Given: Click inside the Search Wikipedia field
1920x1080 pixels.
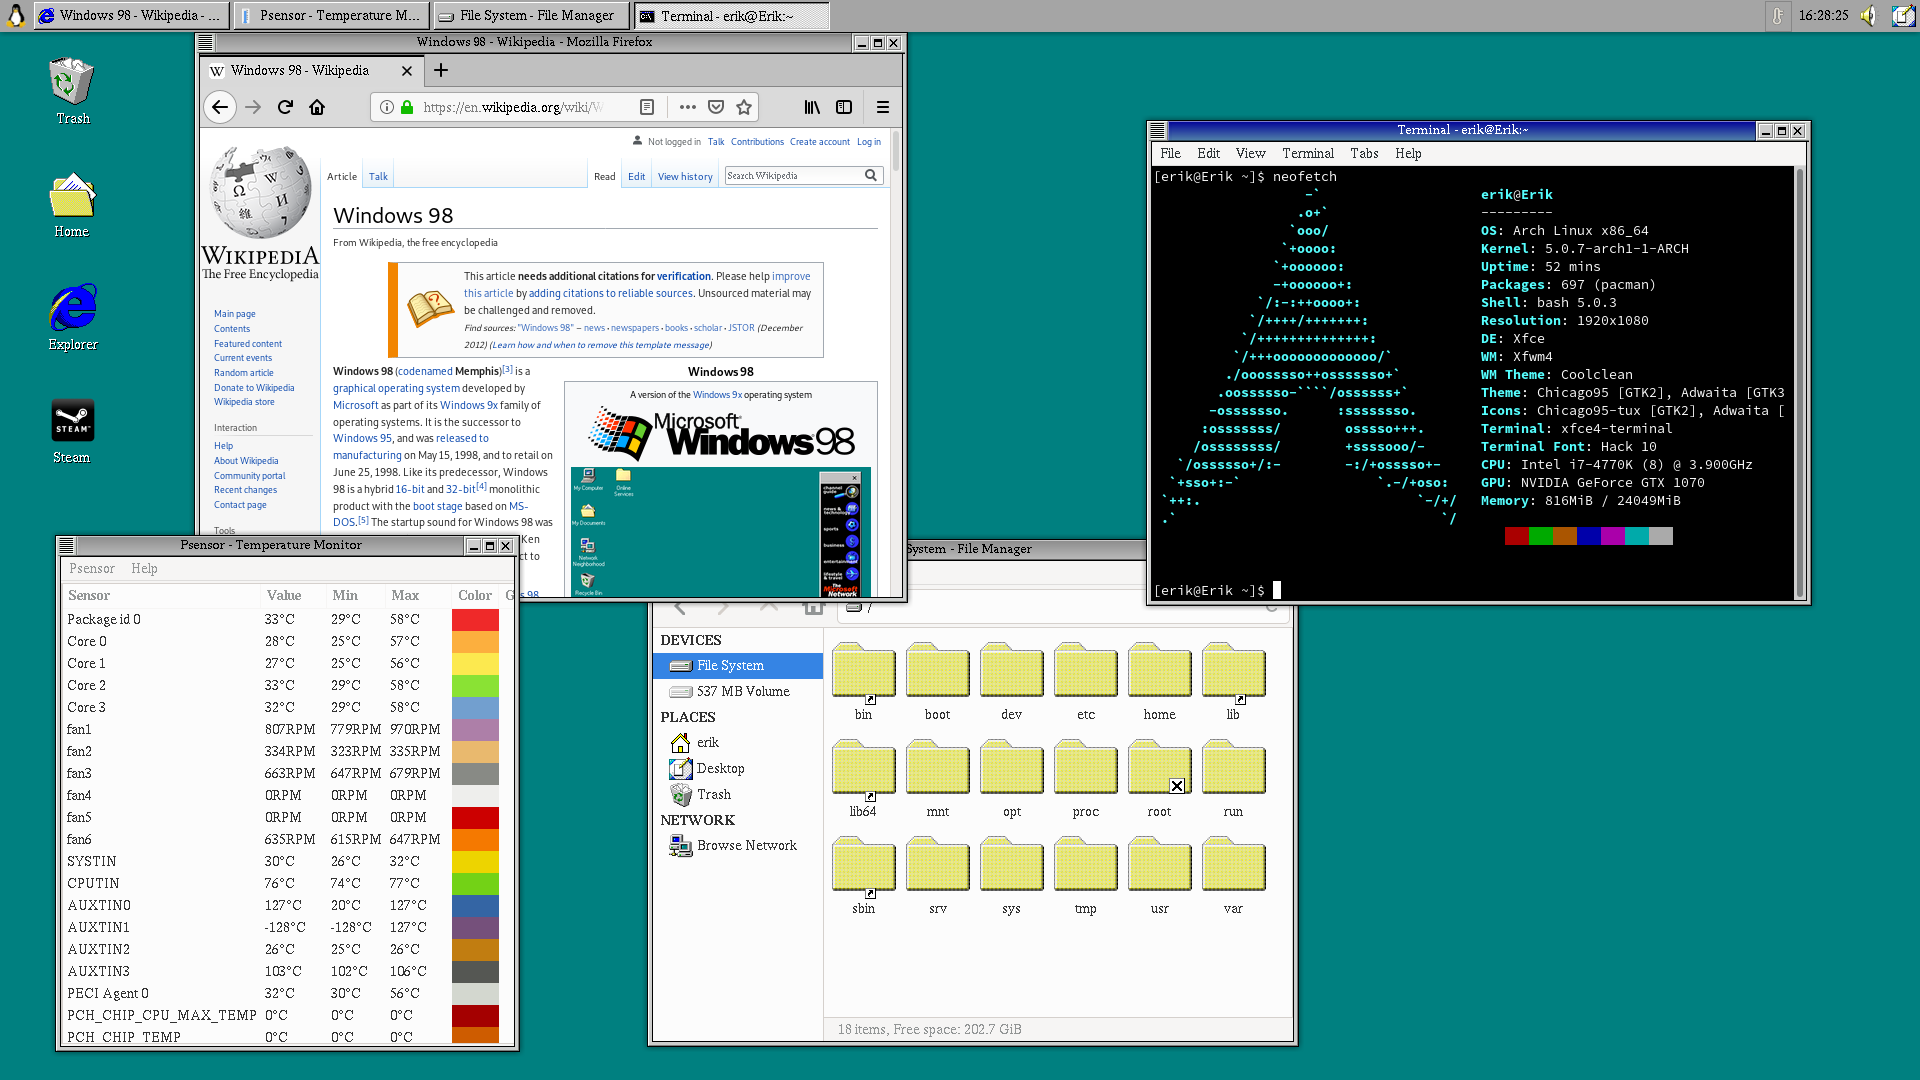Looking at the screenshot, I should pyautogui.click(x=795, y=175).
